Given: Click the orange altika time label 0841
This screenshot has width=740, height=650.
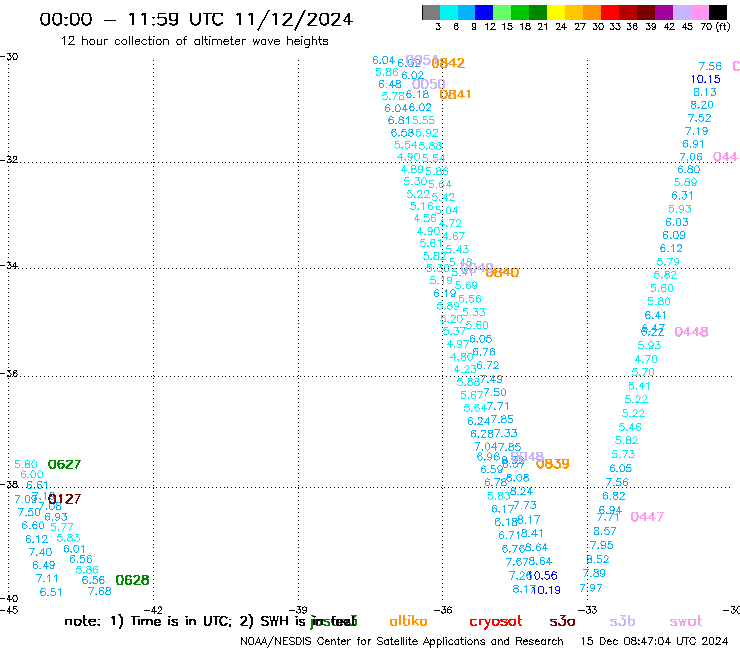Looking at the screenshot, I should [455, 94].
